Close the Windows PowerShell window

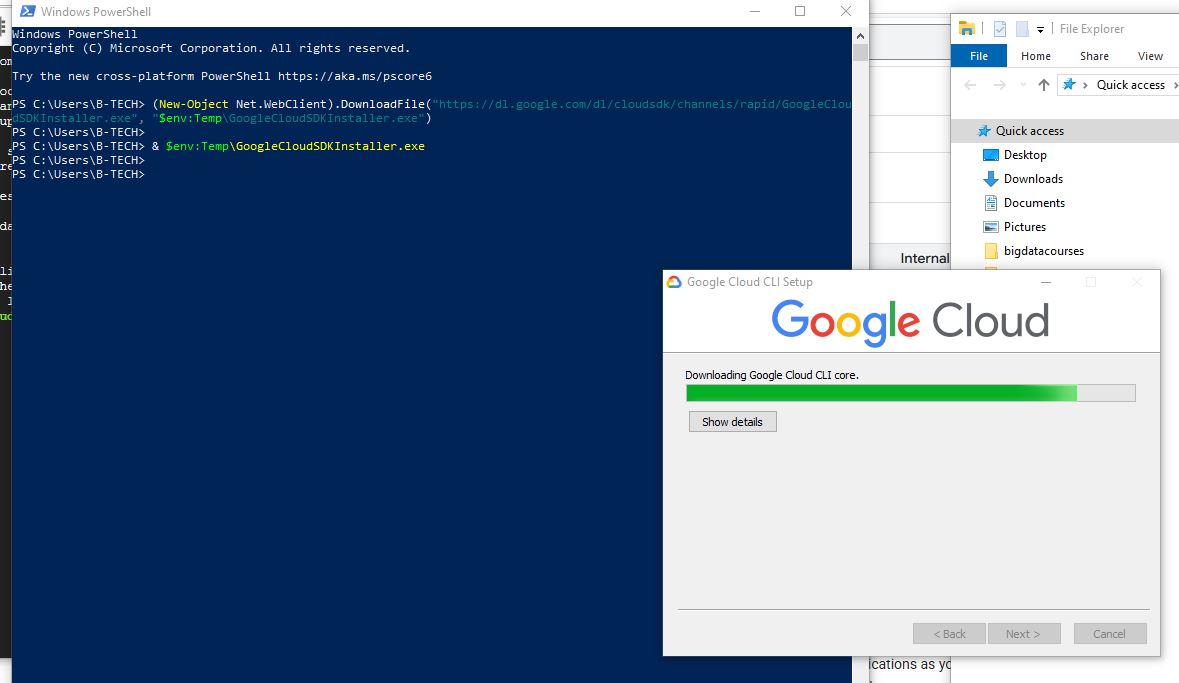(x=846, y=11)
